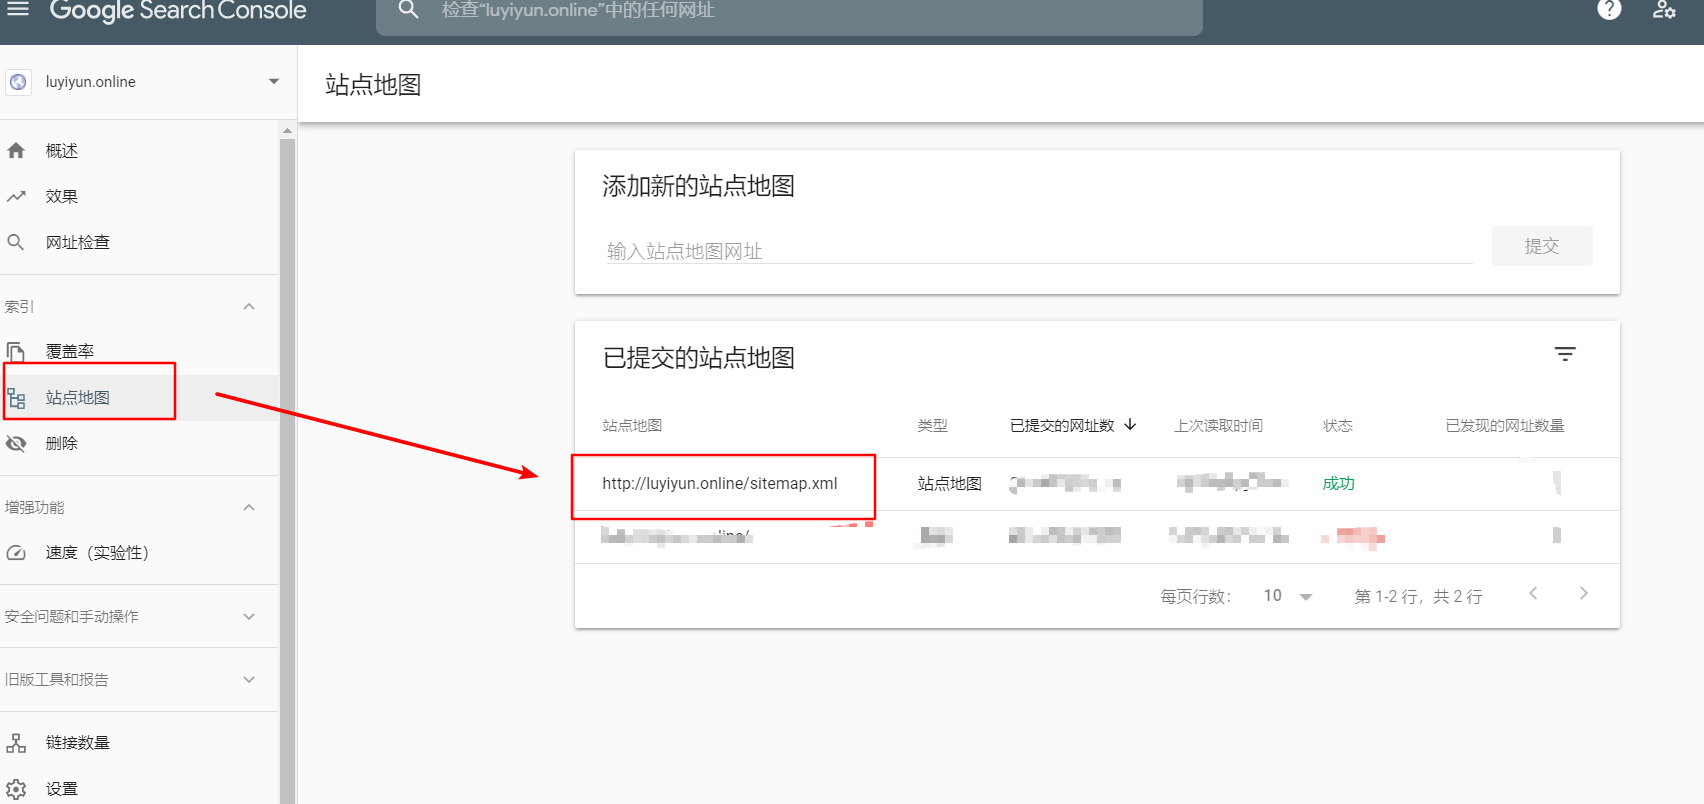Open the filter icon in submitted sitemaps
Screen dimensions: 1704x804
click(1565, 354)
